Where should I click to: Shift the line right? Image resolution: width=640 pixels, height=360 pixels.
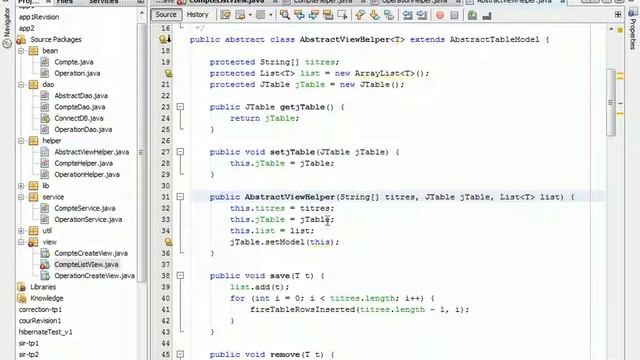click(422, 15)
